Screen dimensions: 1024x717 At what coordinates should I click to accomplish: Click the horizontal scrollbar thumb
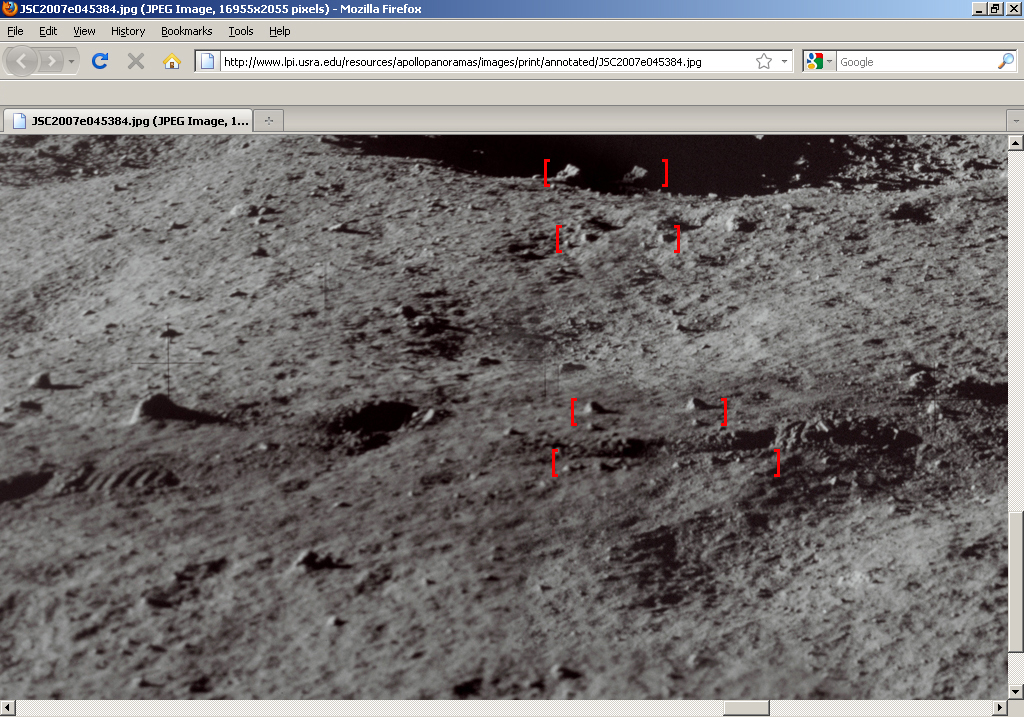point(746,707)
